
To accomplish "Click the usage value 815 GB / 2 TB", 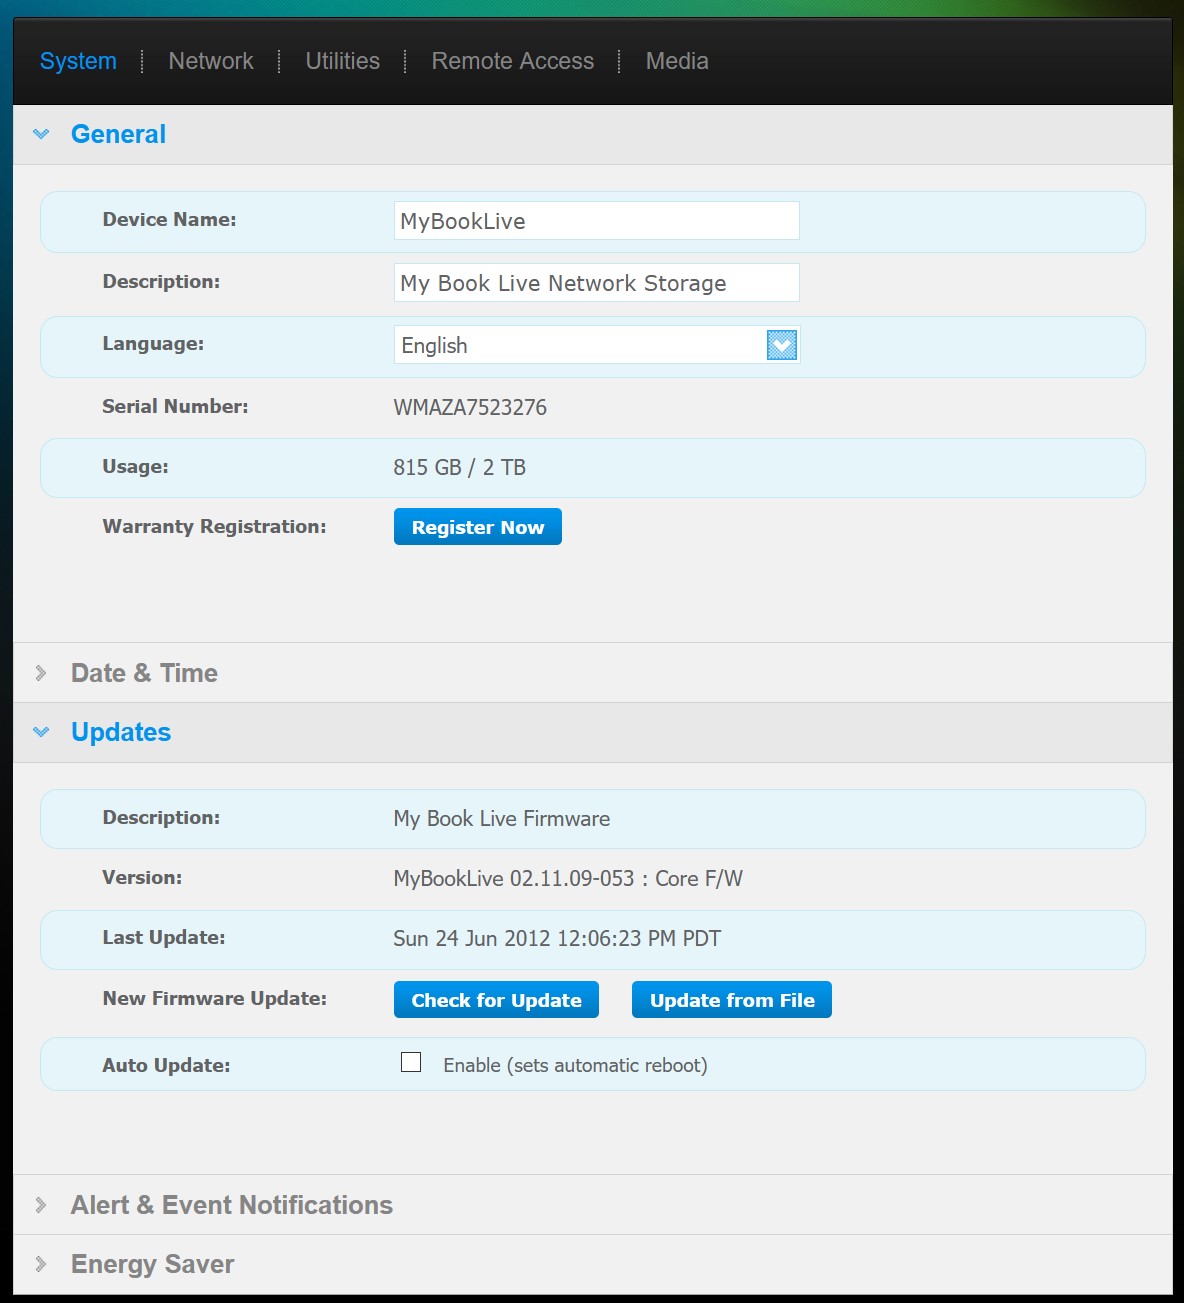I will point(460,467).
